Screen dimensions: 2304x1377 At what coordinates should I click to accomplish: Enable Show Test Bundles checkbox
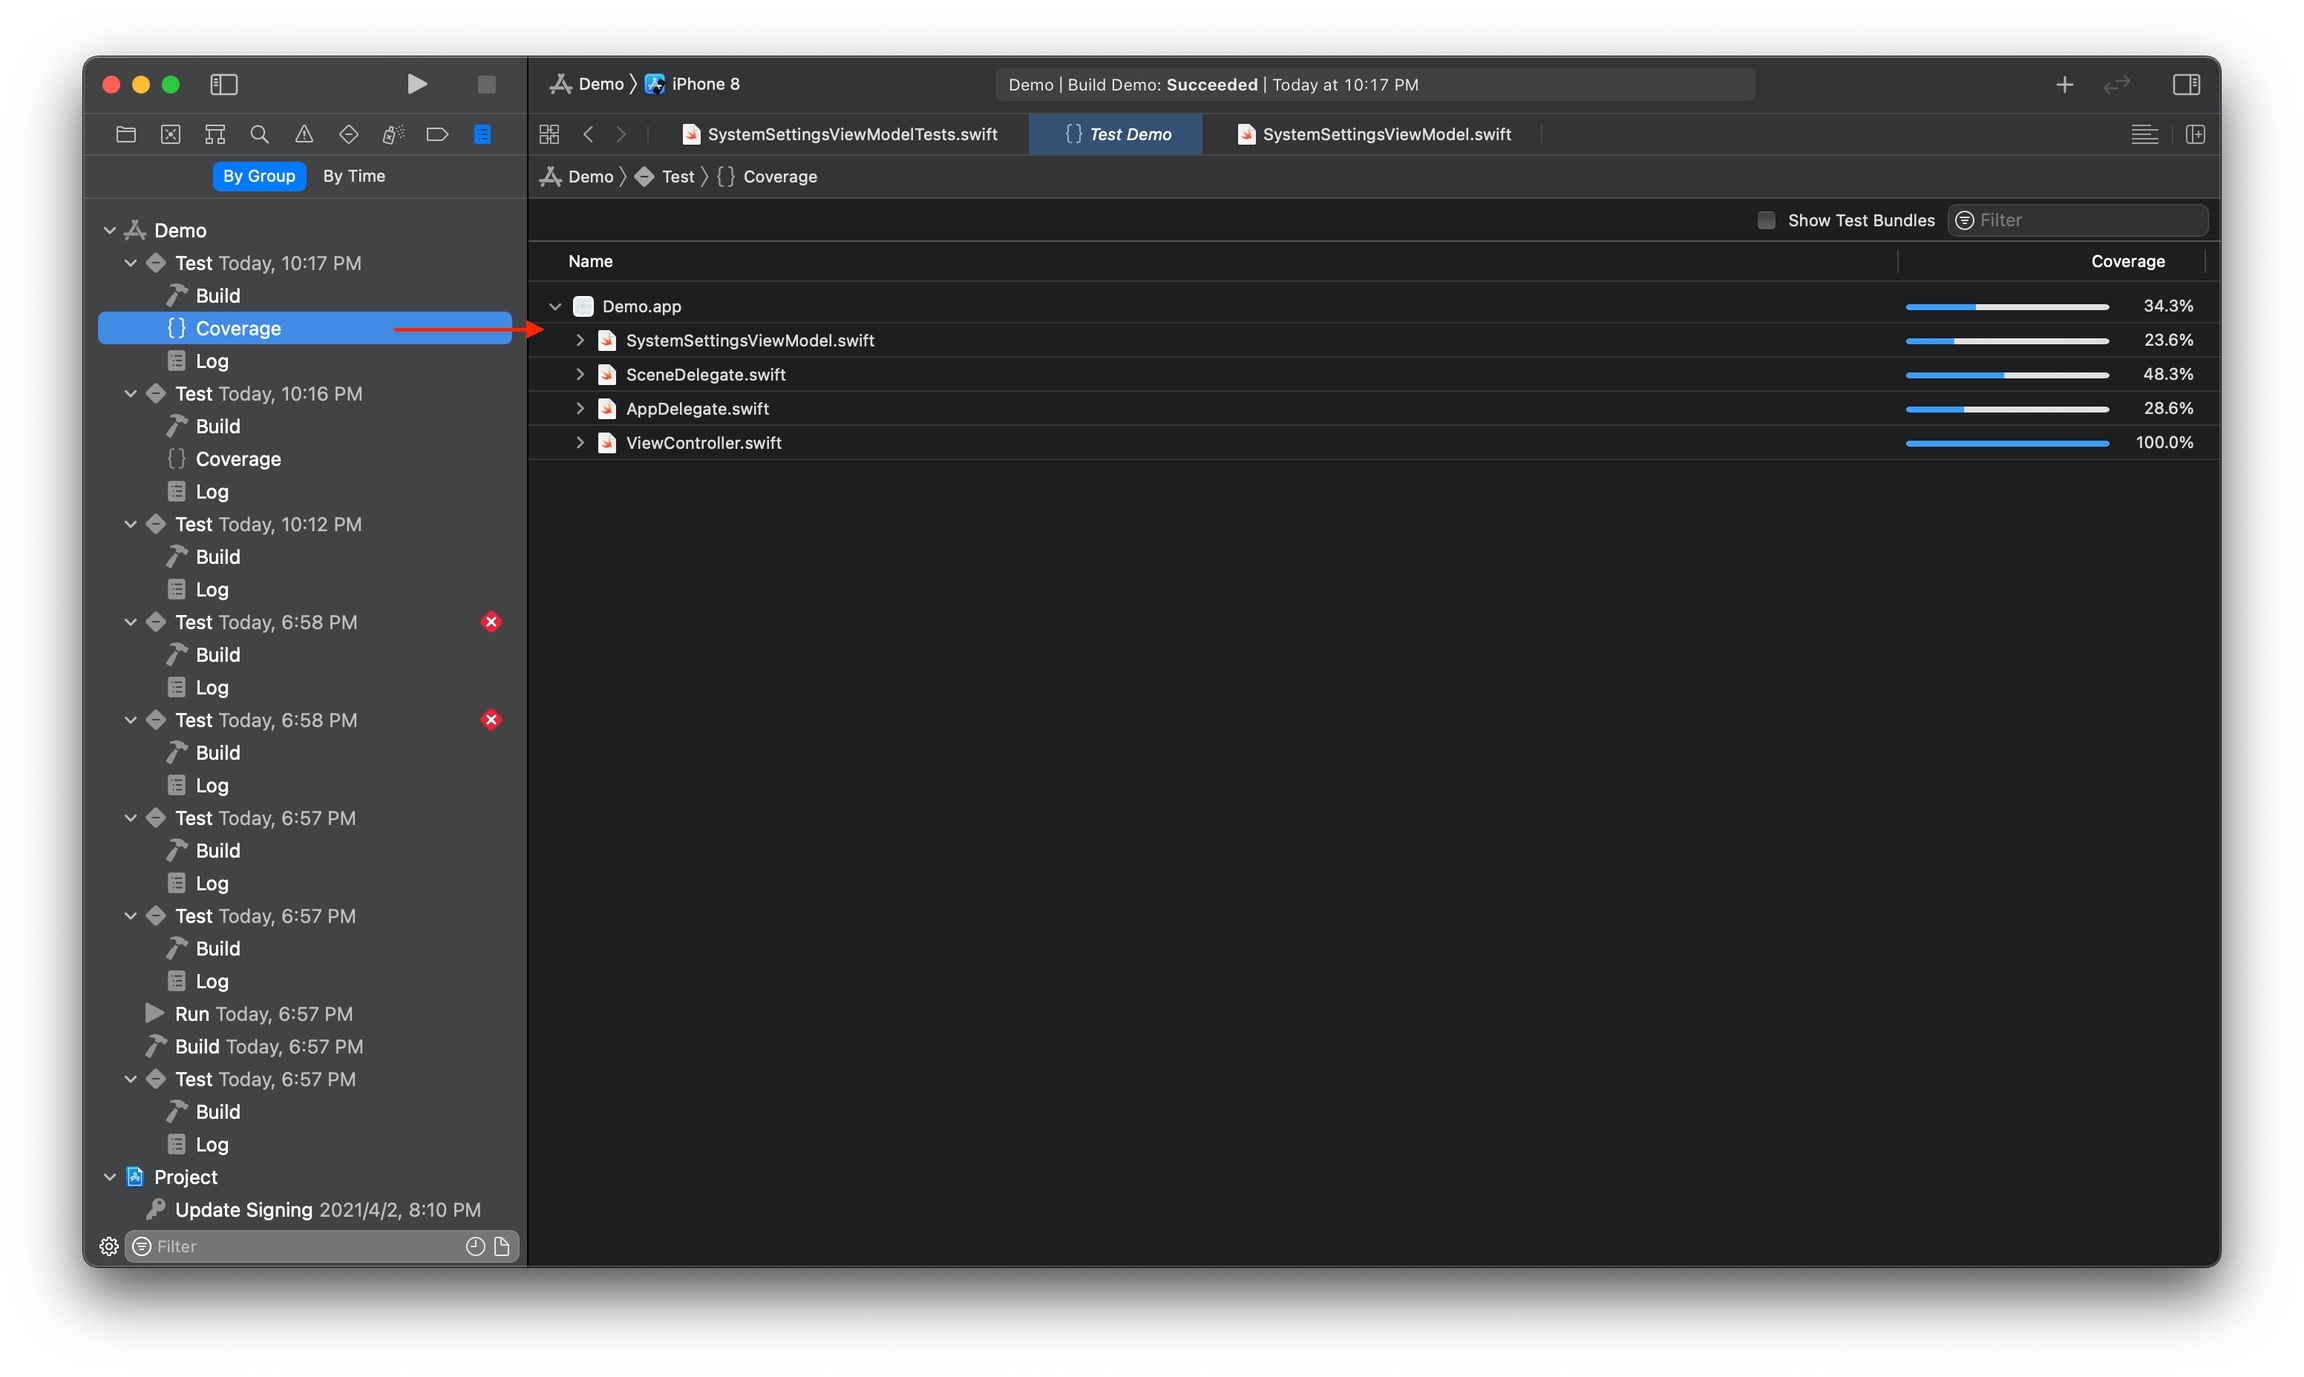1766,220
